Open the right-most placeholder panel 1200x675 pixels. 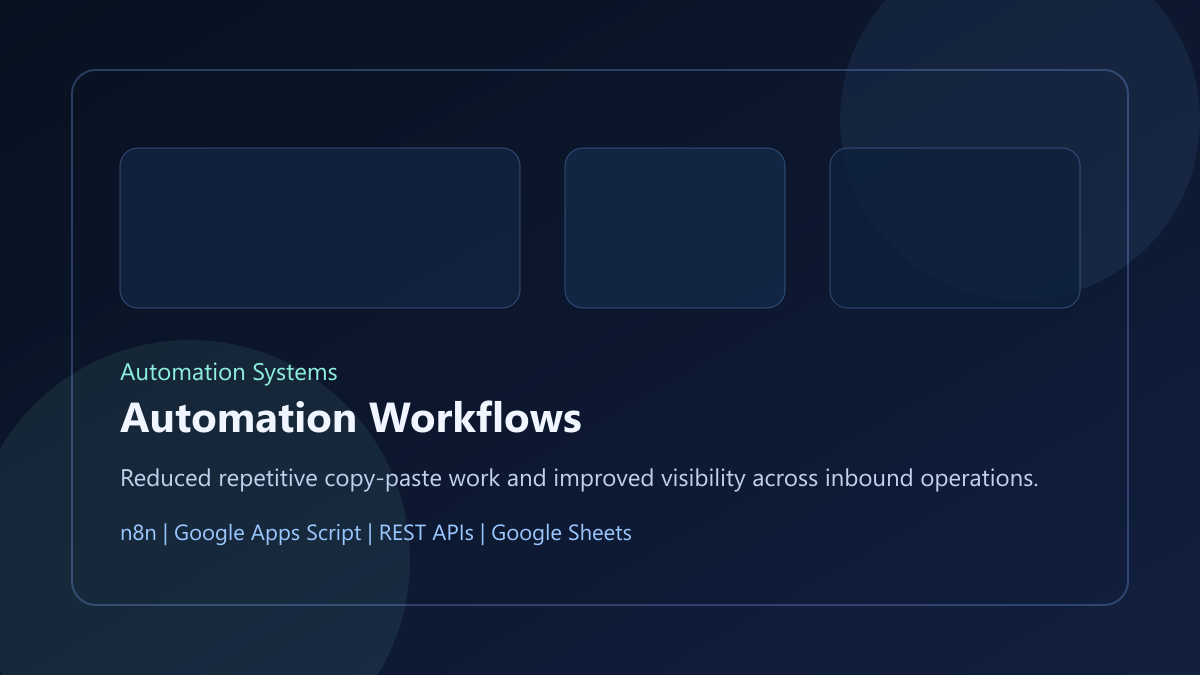tap(955, 228)
